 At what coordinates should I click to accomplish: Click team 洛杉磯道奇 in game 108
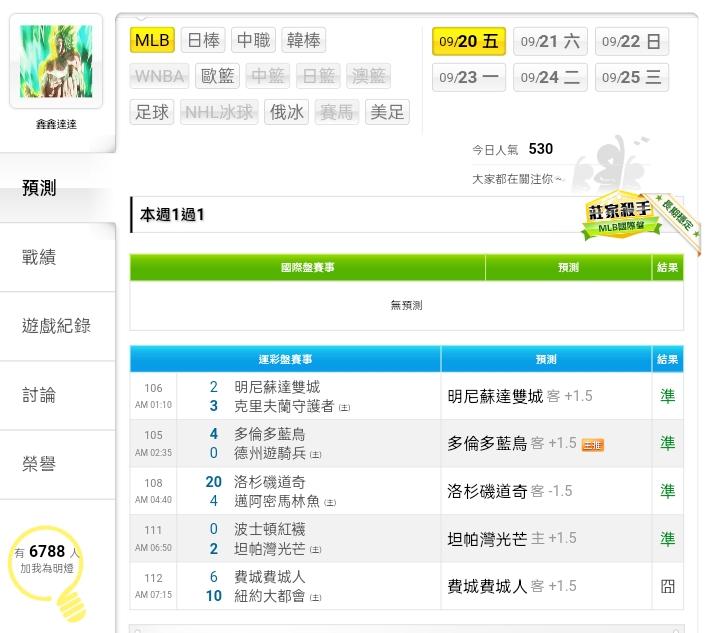click(x=270, y=482)
